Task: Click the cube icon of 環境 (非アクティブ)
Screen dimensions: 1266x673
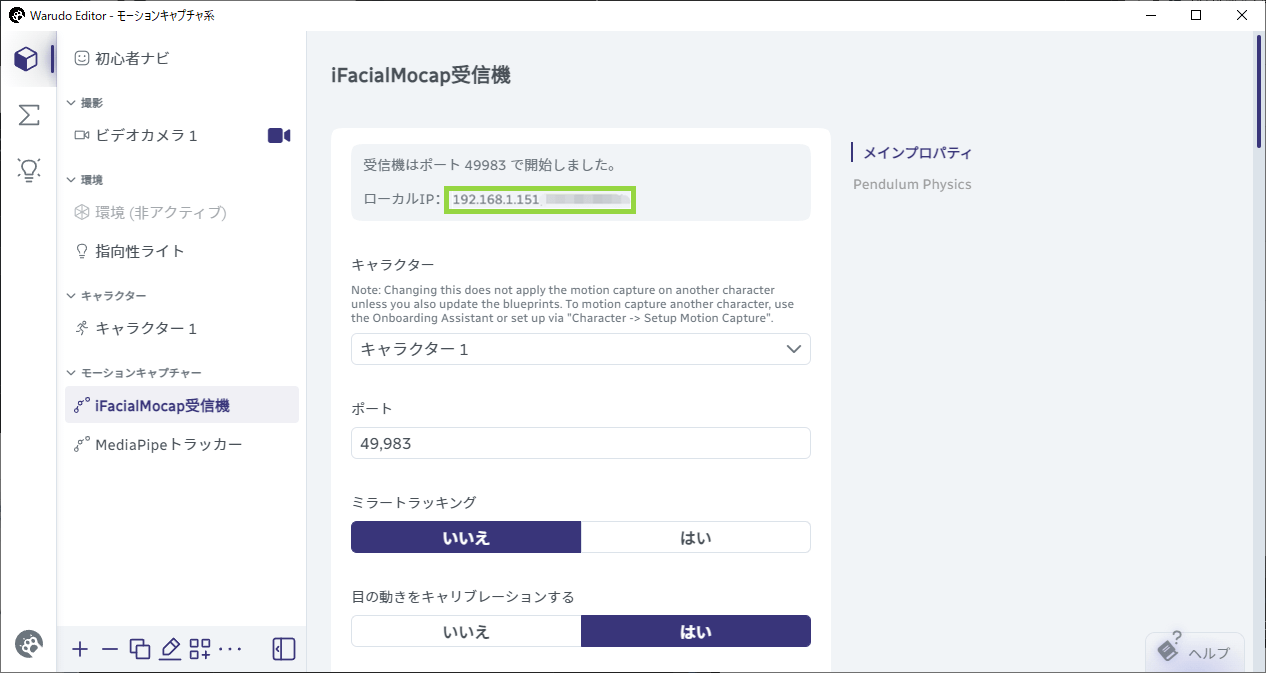Action: click(x=82, y=212)
